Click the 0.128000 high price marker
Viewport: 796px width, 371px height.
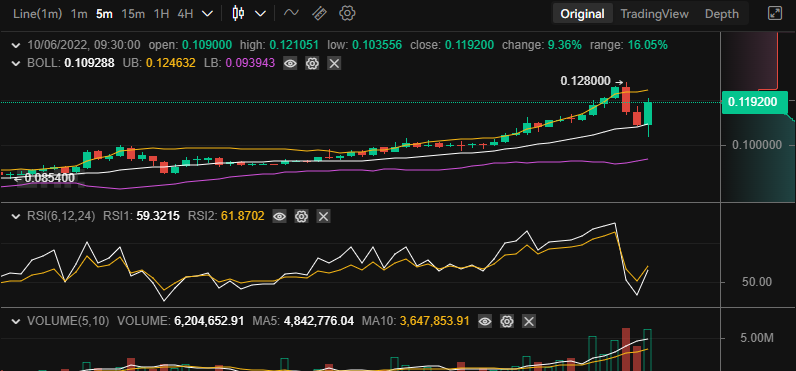(x=585, y=81)
